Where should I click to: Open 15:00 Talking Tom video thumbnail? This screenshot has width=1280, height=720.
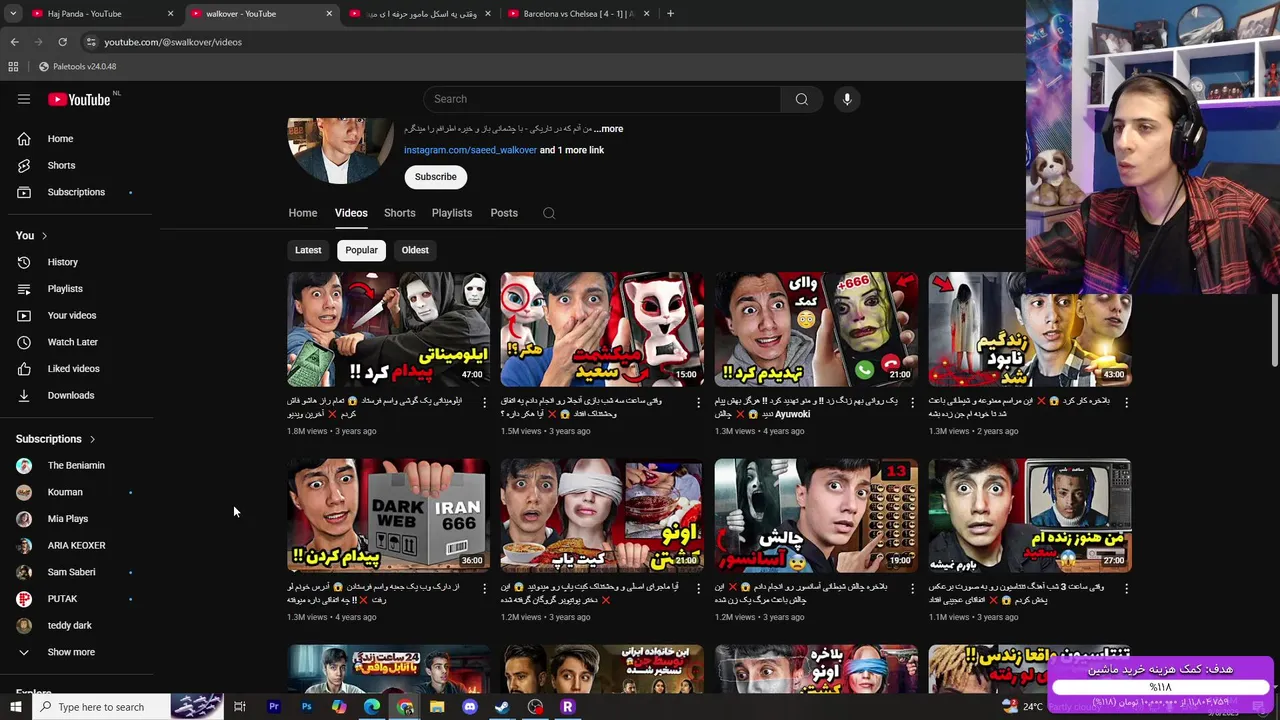[x=602, y=329]
